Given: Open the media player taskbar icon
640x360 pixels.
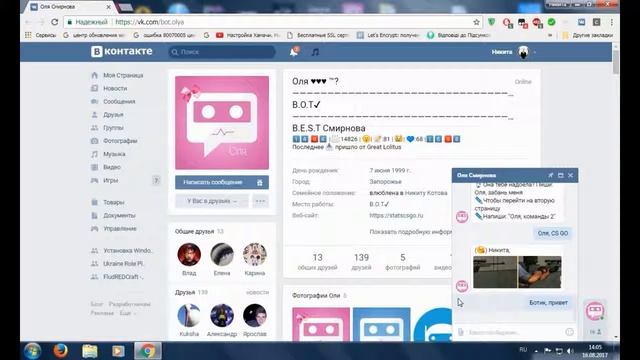Looking at the screenshot, I should [118, 351].
